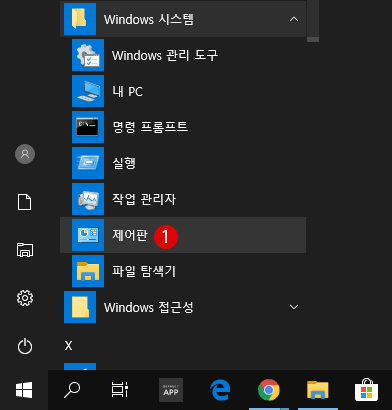Image resolution: width=392 pixels, height=410 pixels.
Task: Select the 제어판 text label
Action: point(130,235)
